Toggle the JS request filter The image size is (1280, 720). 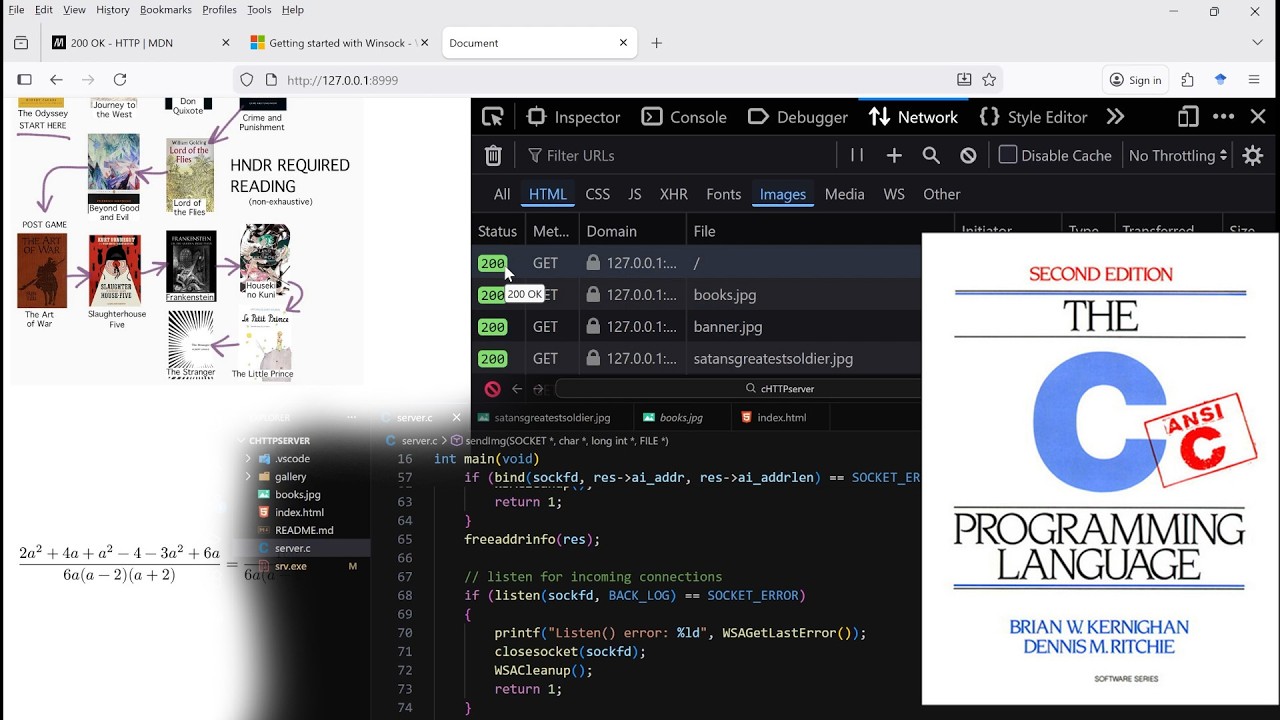pos(635,194)
